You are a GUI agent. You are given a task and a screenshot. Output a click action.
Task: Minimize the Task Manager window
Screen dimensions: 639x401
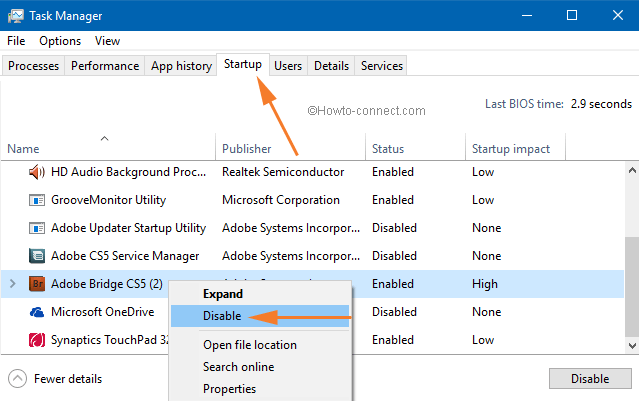point(527,15)
